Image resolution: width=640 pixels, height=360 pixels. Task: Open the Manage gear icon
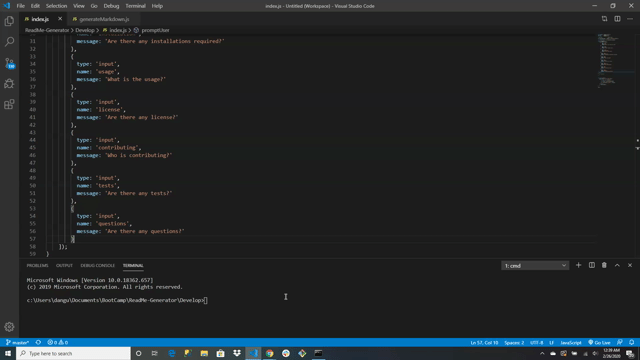(9, 327)
